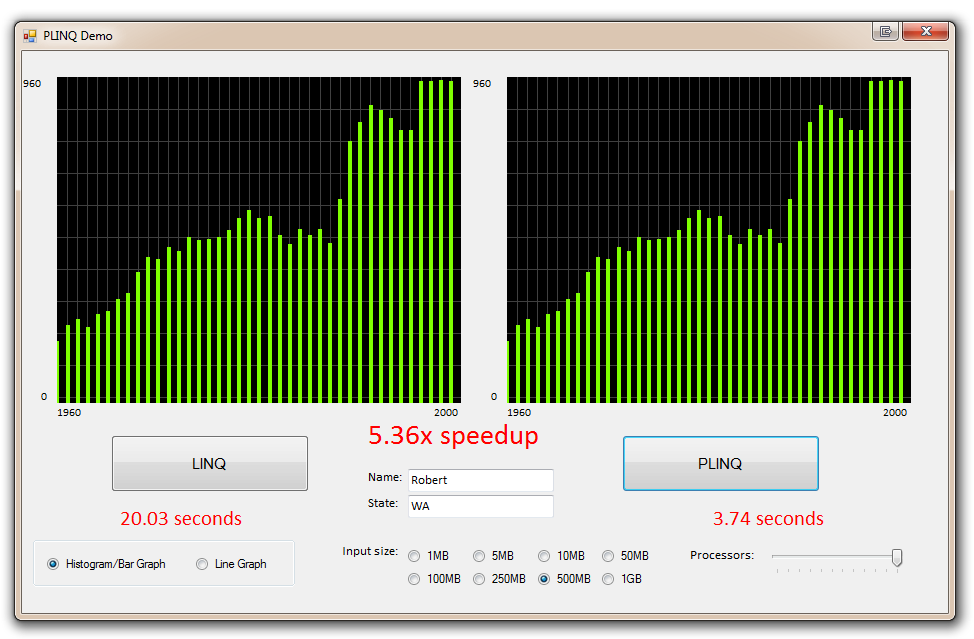Select the 5MB input size

point(479,556)
